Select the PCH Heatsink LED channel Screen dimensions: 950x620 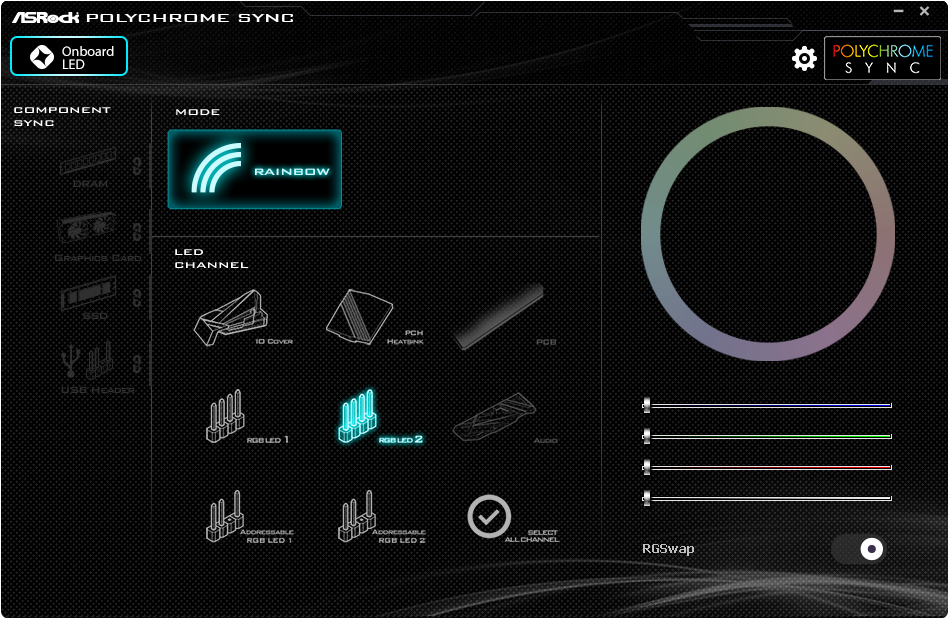tap(374, 318)
